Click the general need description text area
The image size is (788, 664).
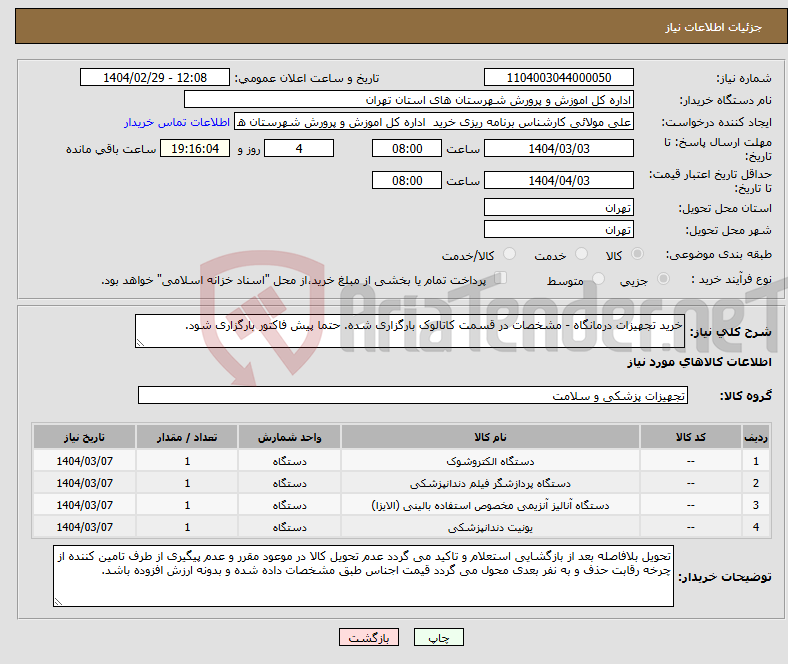pos(410,331)
